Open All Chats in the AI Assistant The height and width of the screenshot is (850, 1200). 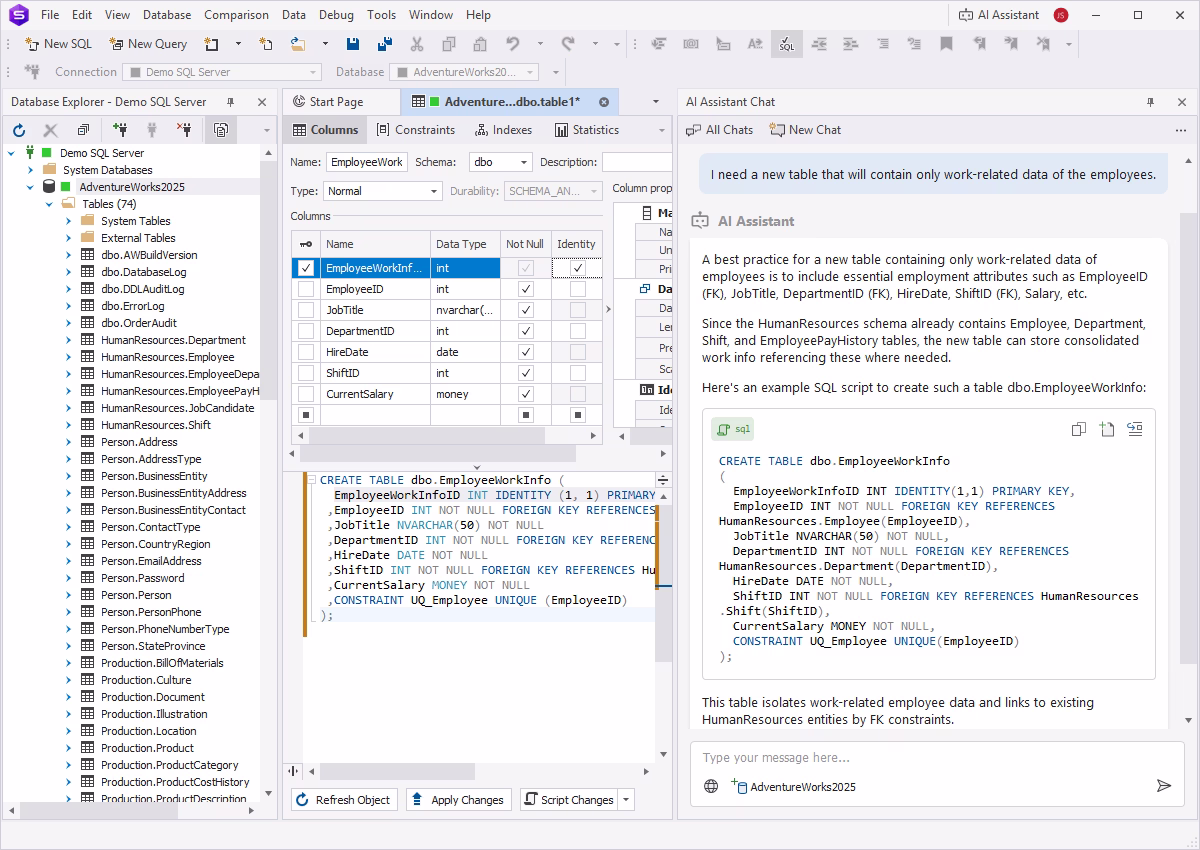pos(720,130)
